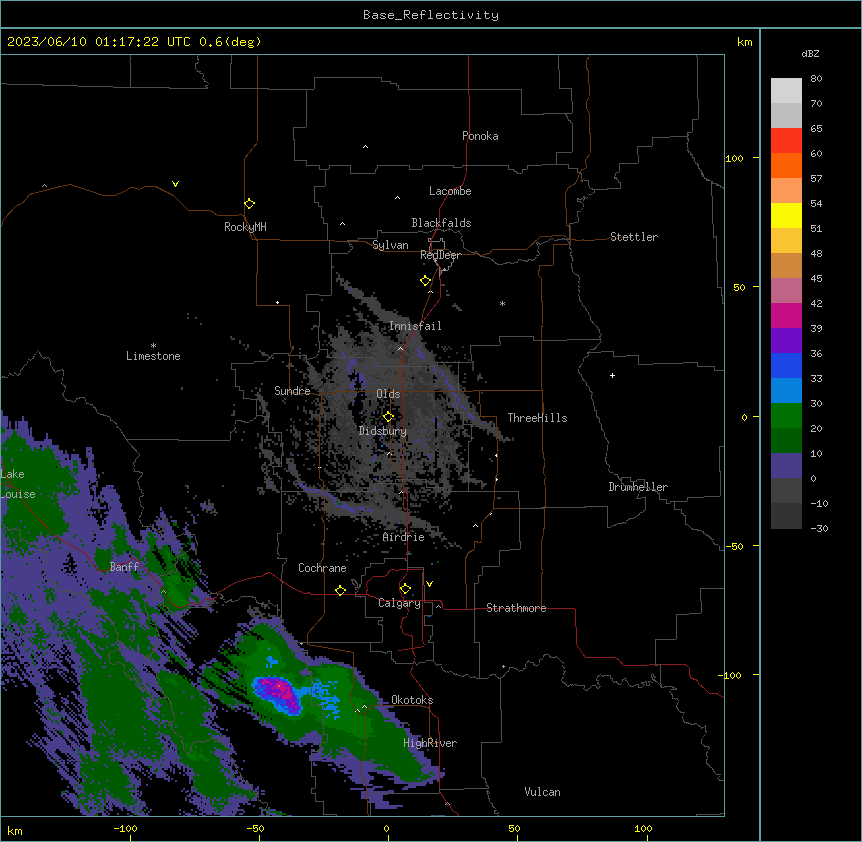The width and height of the screenshot is (862, 842).
Task: Select the green 30 dBZ legend swatch
Action: click(786, 416)
